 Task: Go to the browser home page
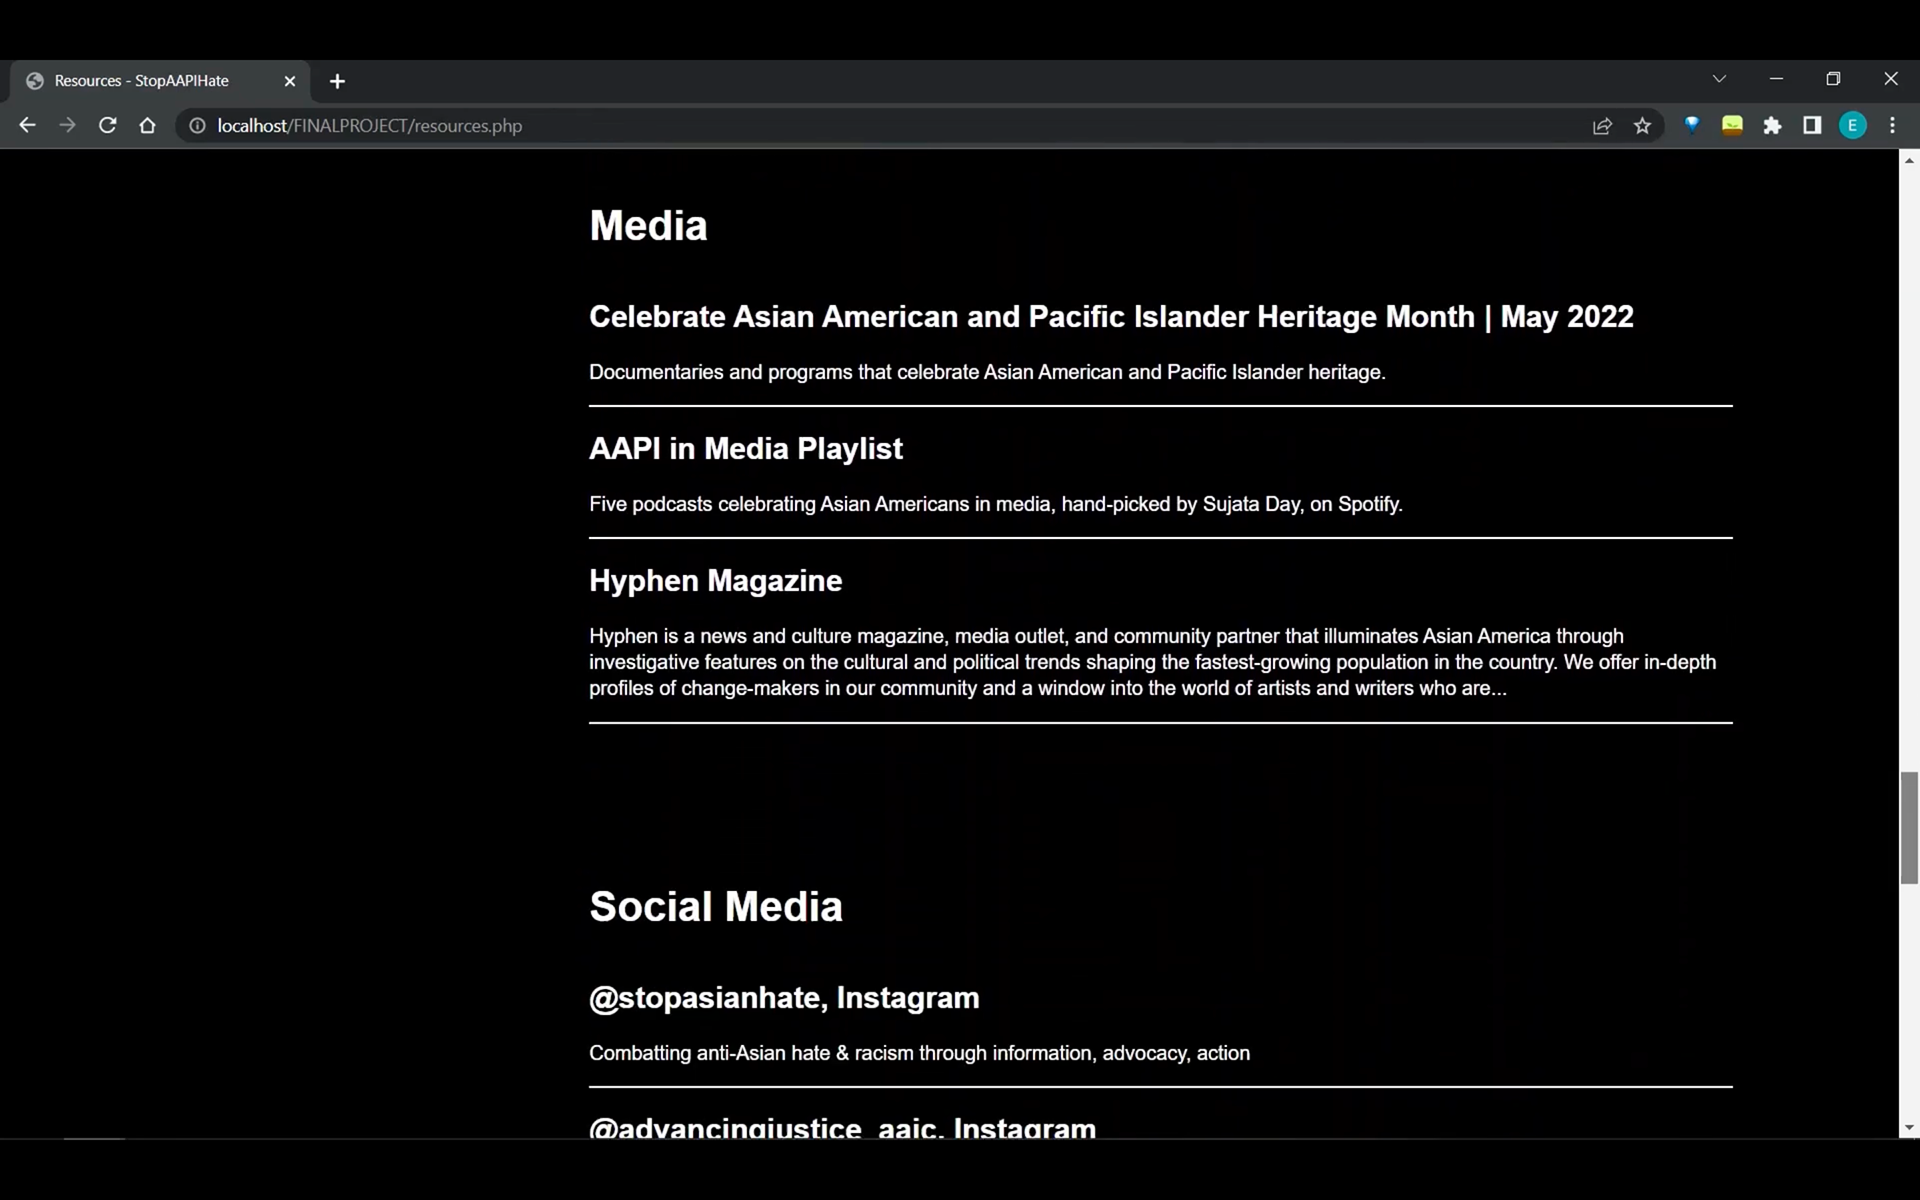pos(147,125)
